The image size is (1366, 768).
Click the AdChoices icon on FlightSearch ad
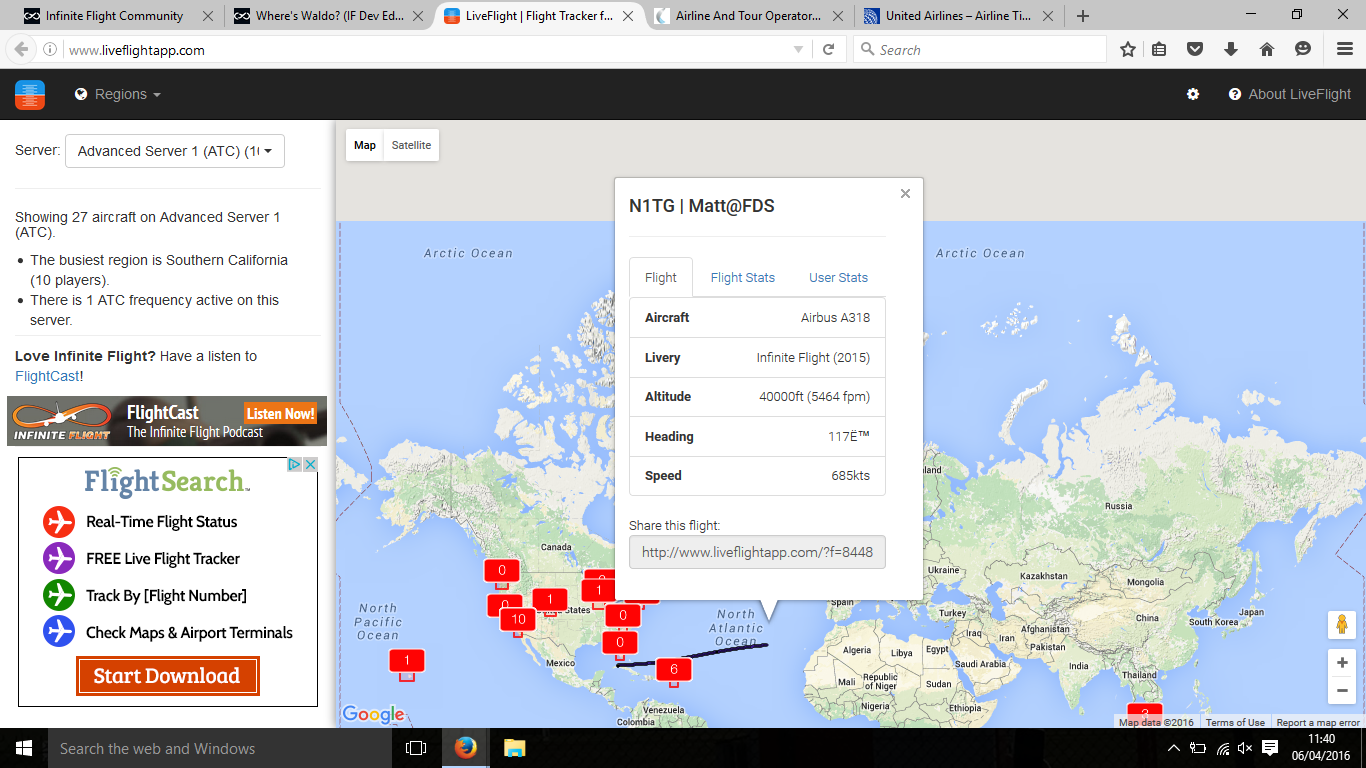(x=295, y=465)
